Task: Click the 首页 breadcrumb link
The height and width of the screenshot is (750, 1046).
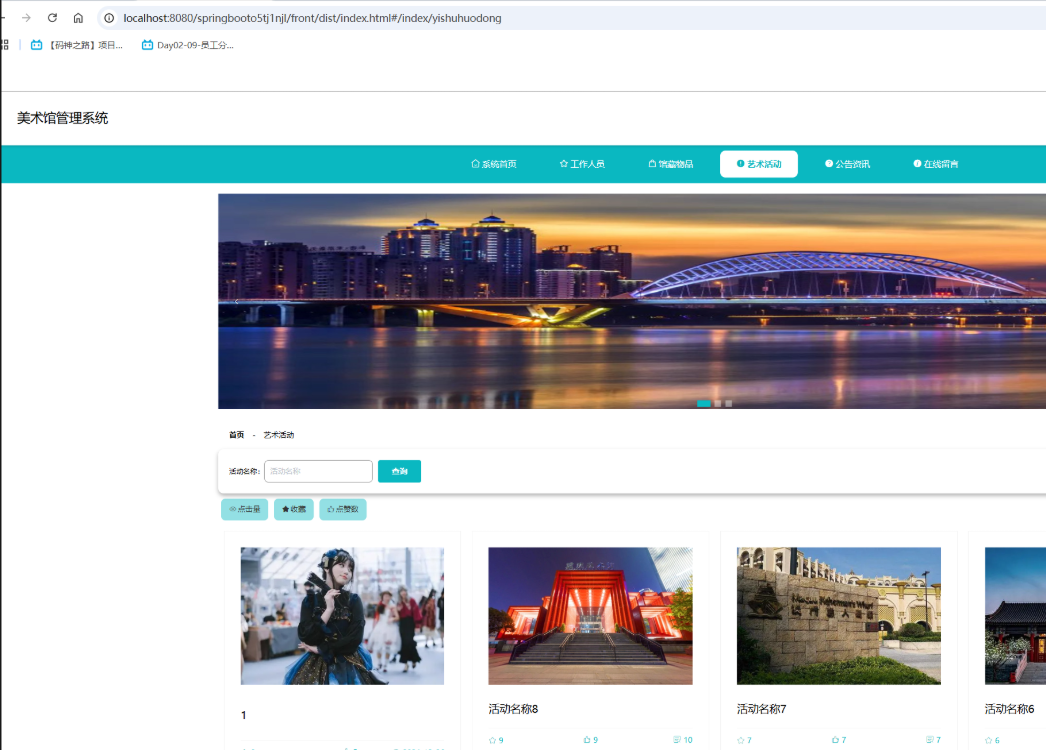Action: pos(236,435)
